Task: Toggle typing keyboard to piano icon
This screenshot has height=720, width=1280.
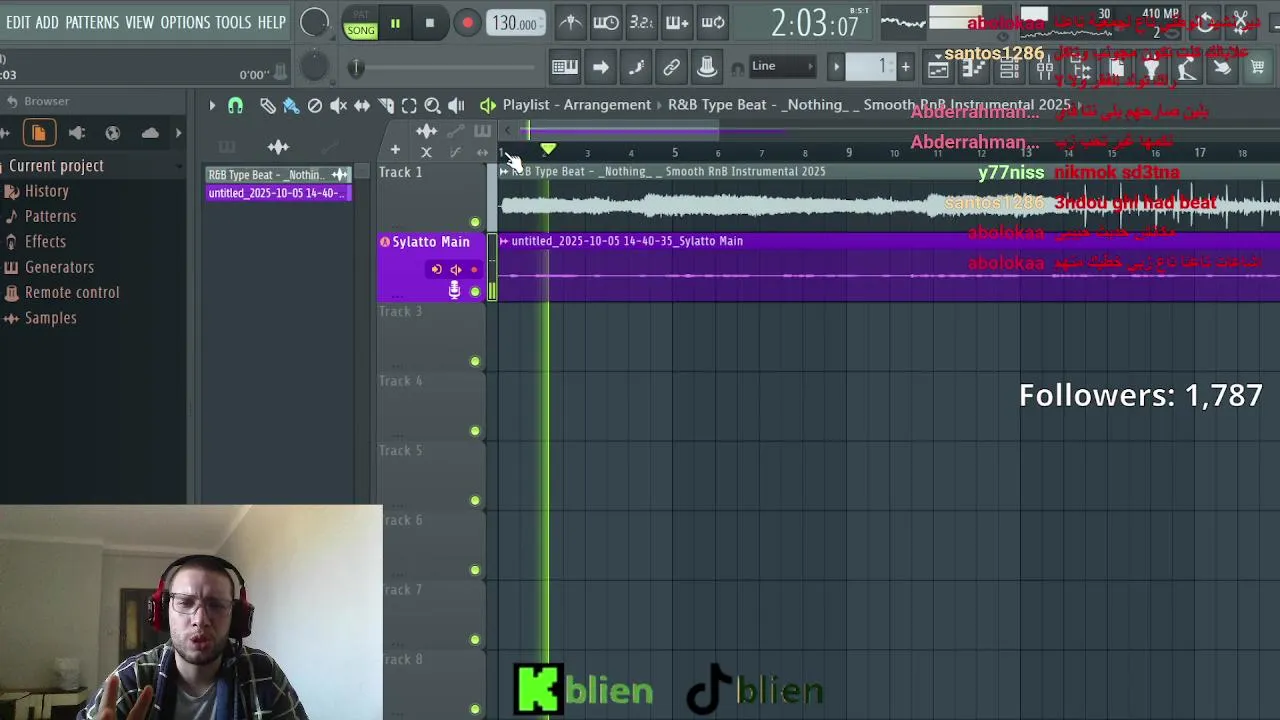Action: [565, 67]
